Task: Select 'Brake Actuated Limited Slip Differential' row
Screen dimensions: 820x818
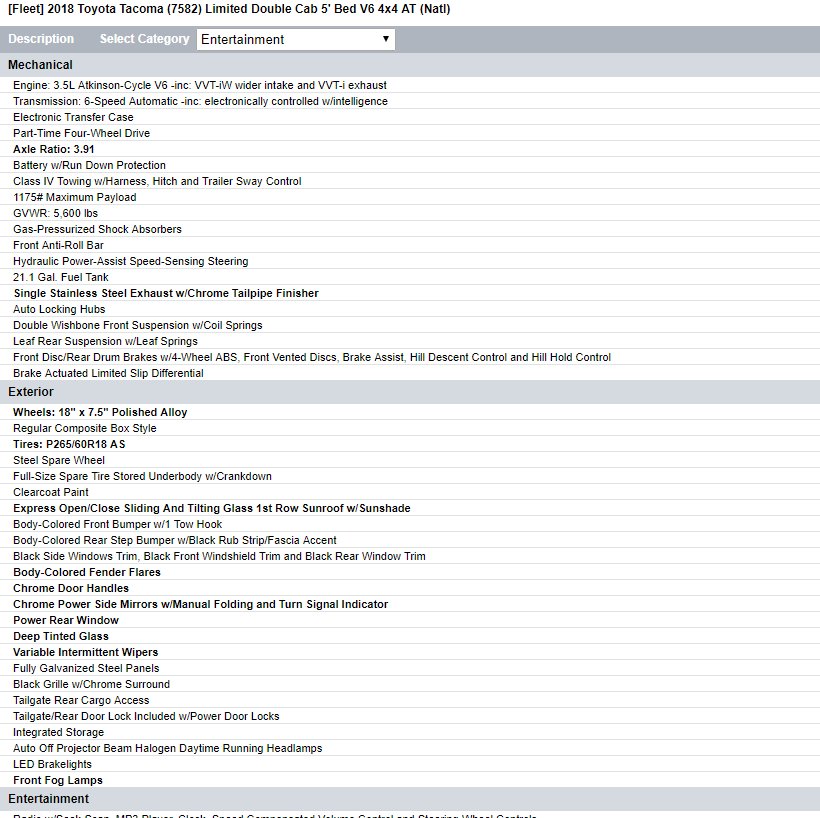Action: pyautogui.click(x=410, y=373)
